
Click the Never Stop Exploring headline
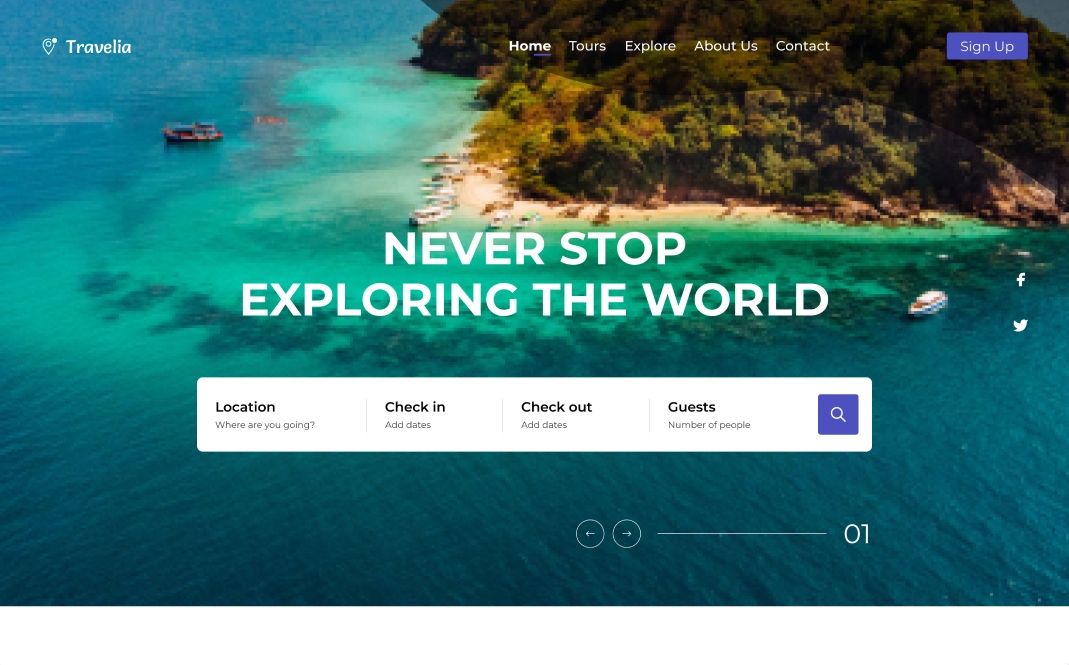(x=534, y=274)
